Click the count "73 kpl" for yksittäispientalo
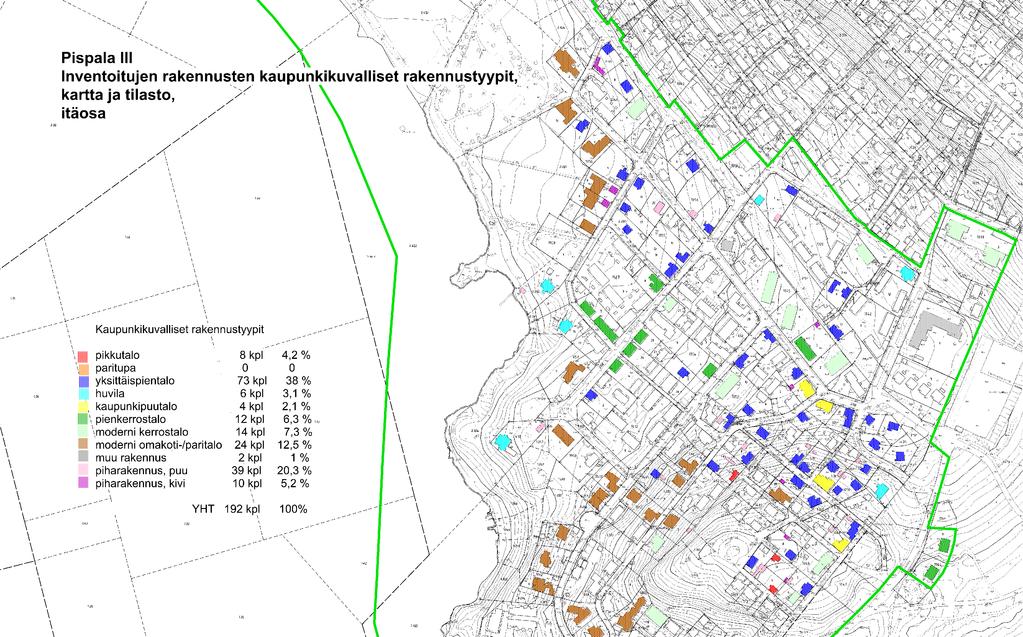1023x637 pixels. pyautogui.click(x=251, y=381)
